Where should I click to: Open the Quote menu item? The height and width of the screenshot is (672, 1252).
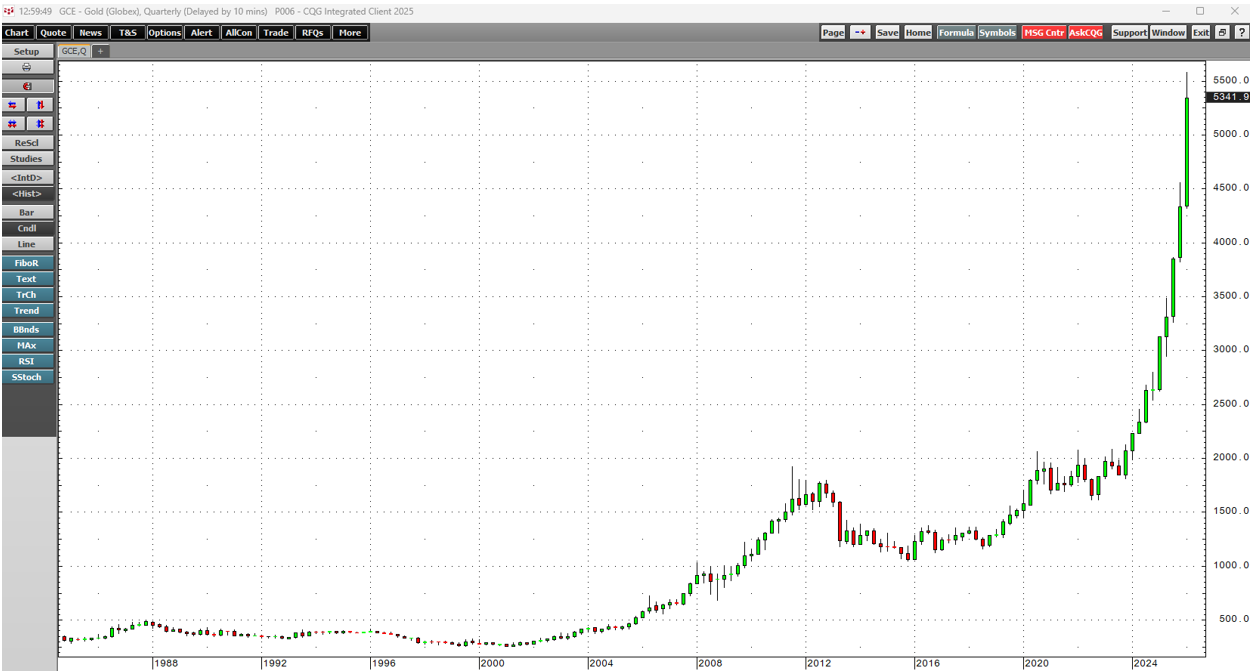[x=53, y=33]
